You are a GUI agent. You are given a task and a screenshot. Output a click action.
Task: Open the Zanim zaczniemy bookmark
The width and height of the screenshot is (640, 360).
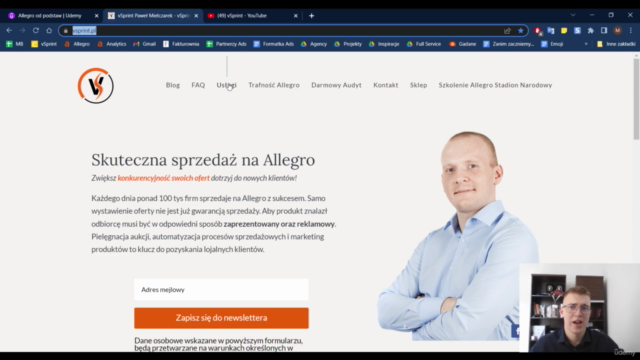coord(509,44)
